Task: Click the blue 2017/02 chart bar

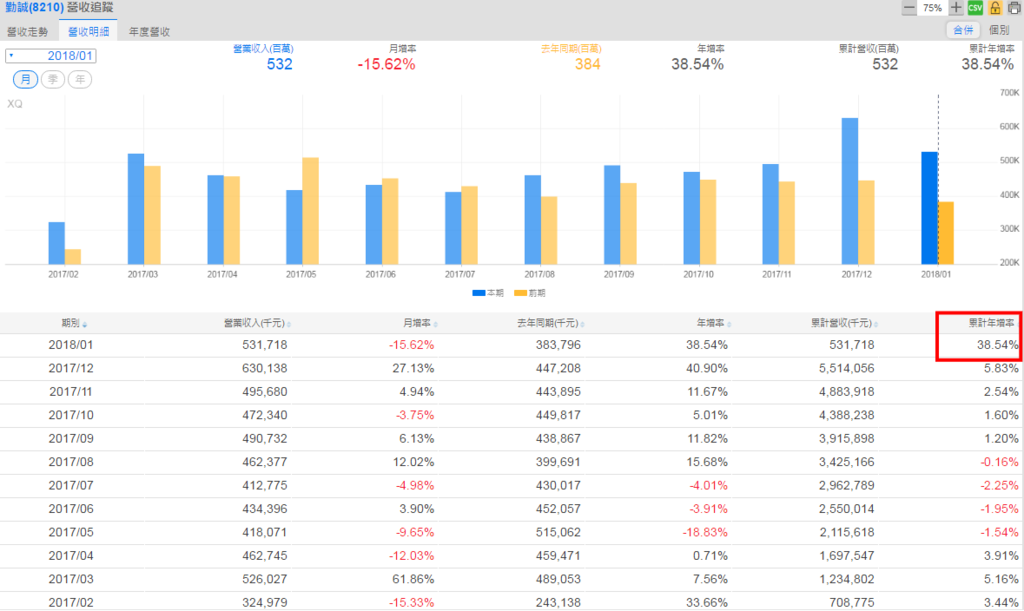Action: (57, 243)
